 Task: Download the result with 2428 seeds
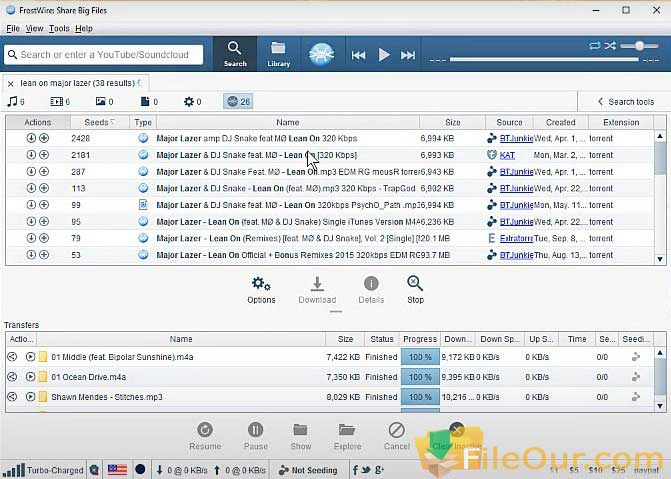coord(31,138)
